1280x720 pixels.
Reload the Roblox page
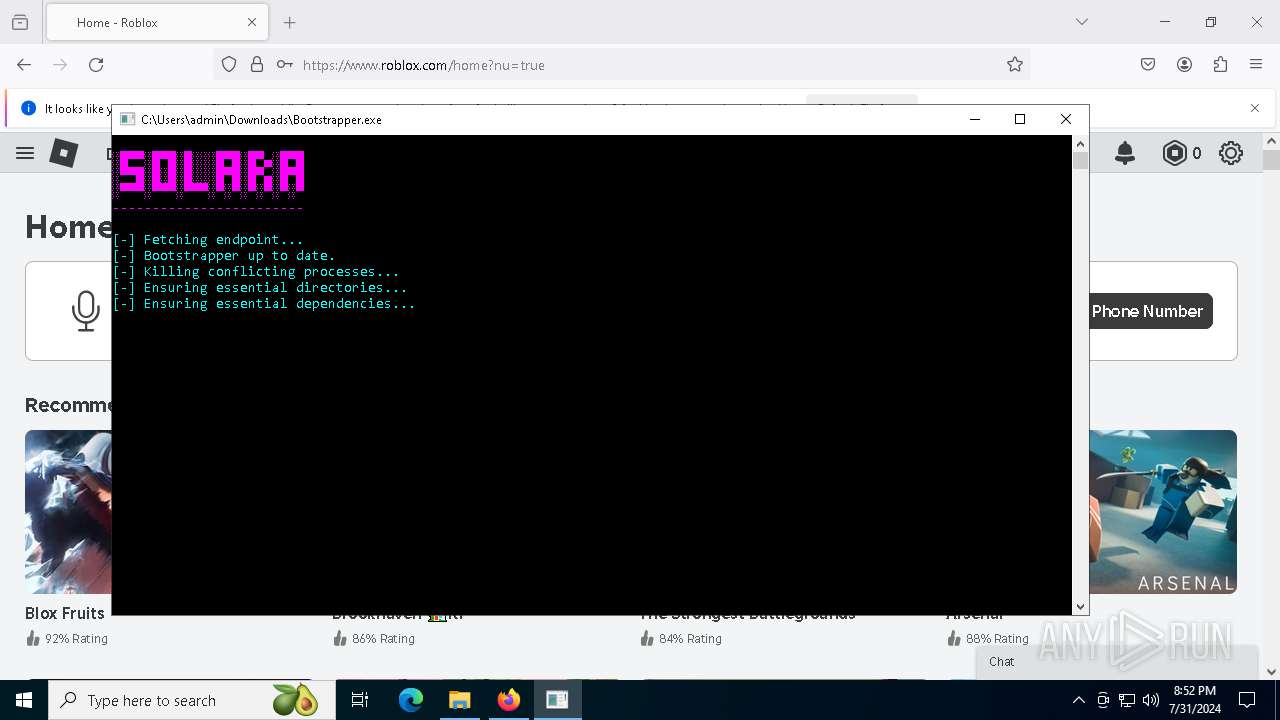coord(96,65)
